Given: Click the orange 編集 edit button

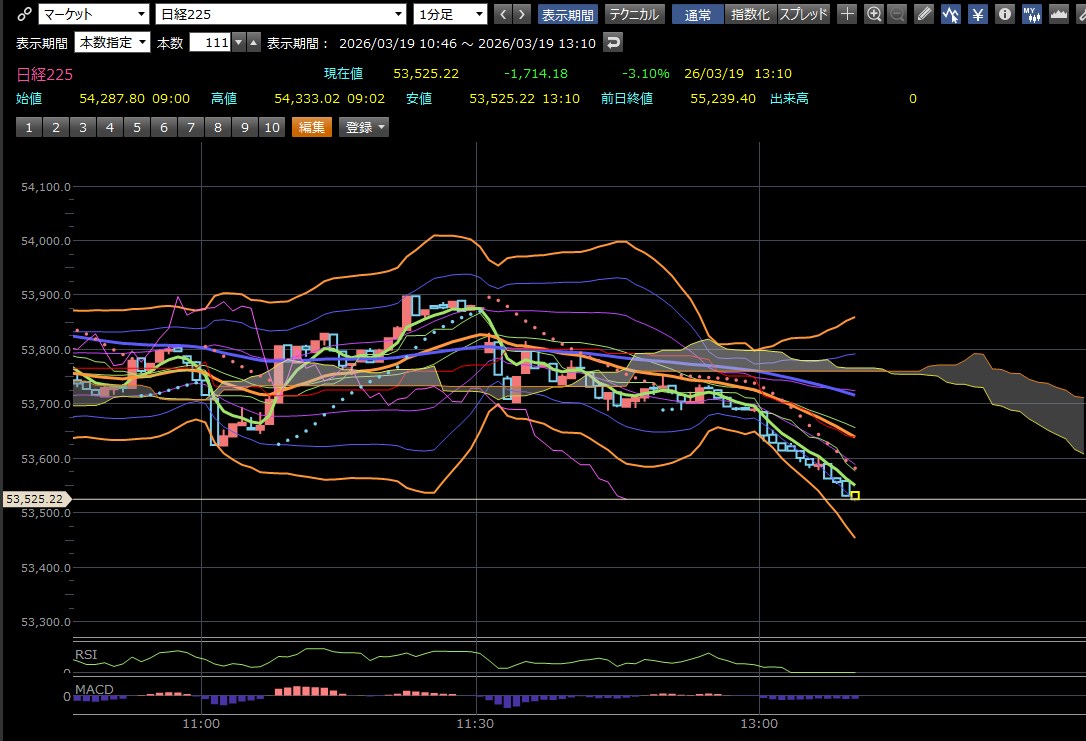Looking at the screenshot, I should coord(311,127).
